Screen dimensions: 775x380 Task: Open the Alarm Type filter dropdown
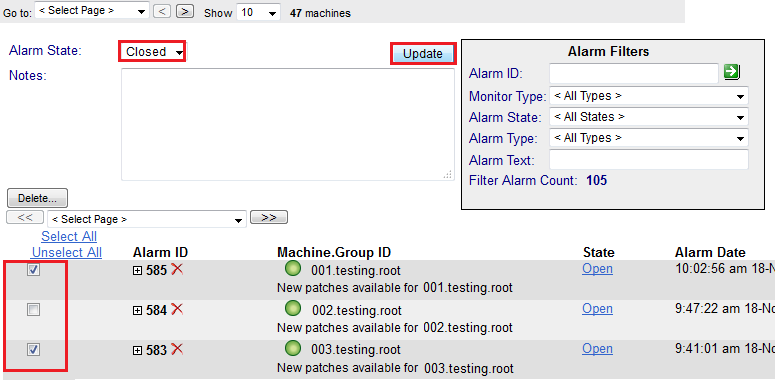(648, 137)
